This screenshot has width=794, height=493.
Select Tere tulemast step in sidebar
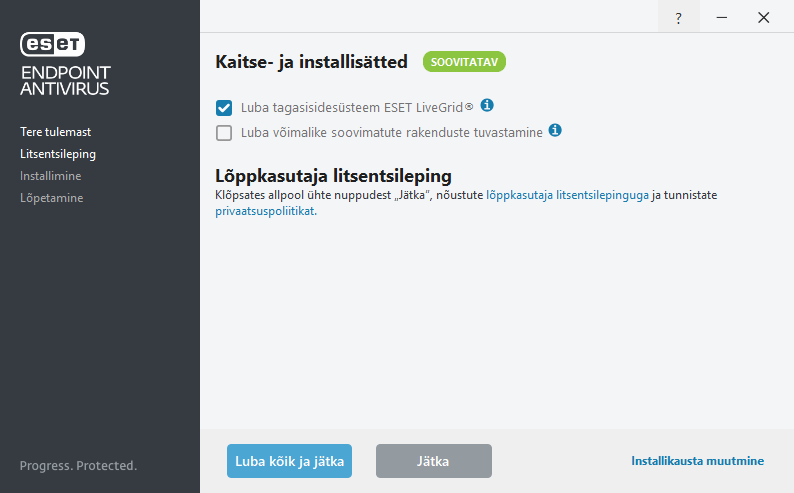pos(56,132)
